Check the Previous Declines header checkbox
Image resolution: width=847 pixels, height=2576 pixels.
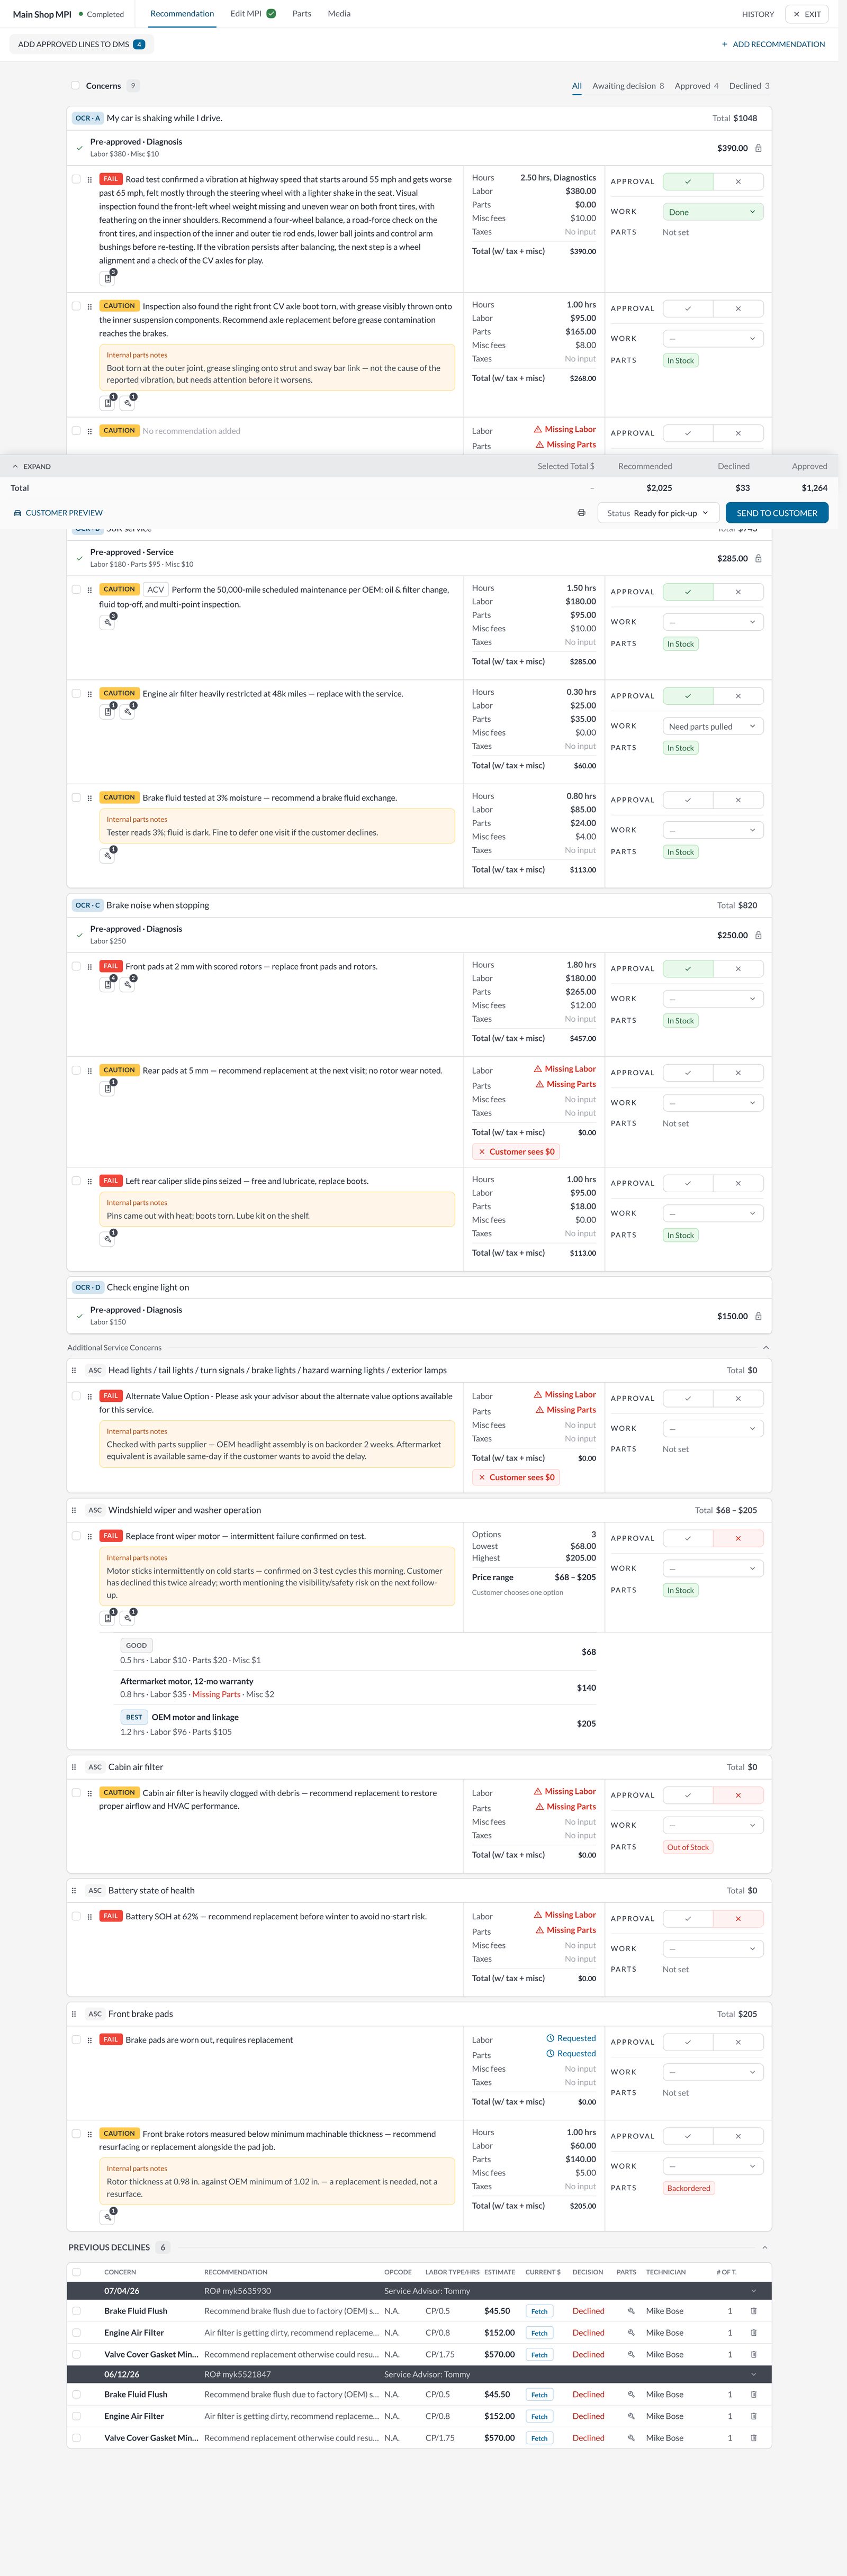(x=76, y=2272)
